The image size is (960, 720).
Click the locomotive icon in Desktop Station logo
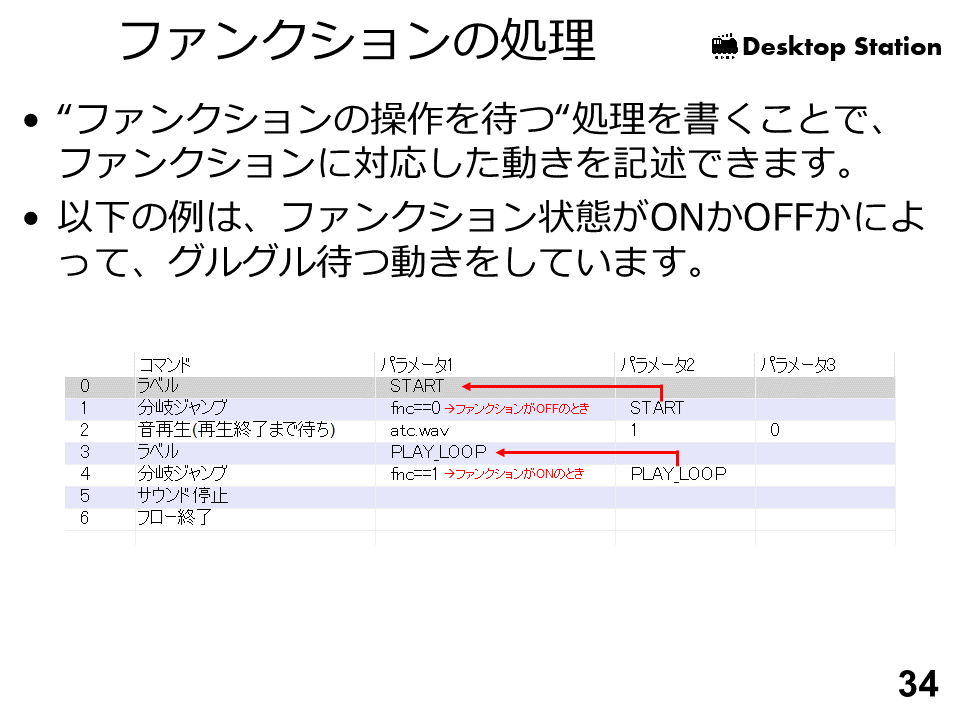tap(724, 46)
